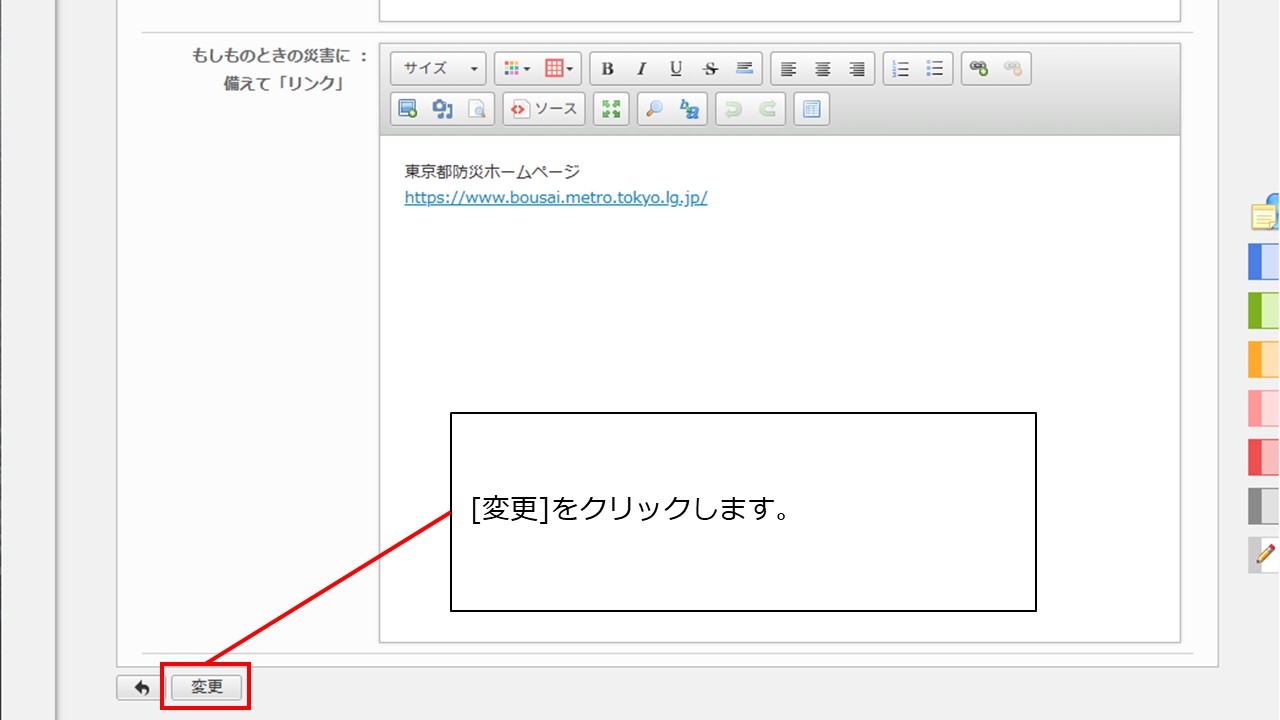Image resolution: width=1280 pixels, height=720 pixels.
Task: Click the 変更 button
Action: pyautogui.click(x=206, y=687)
